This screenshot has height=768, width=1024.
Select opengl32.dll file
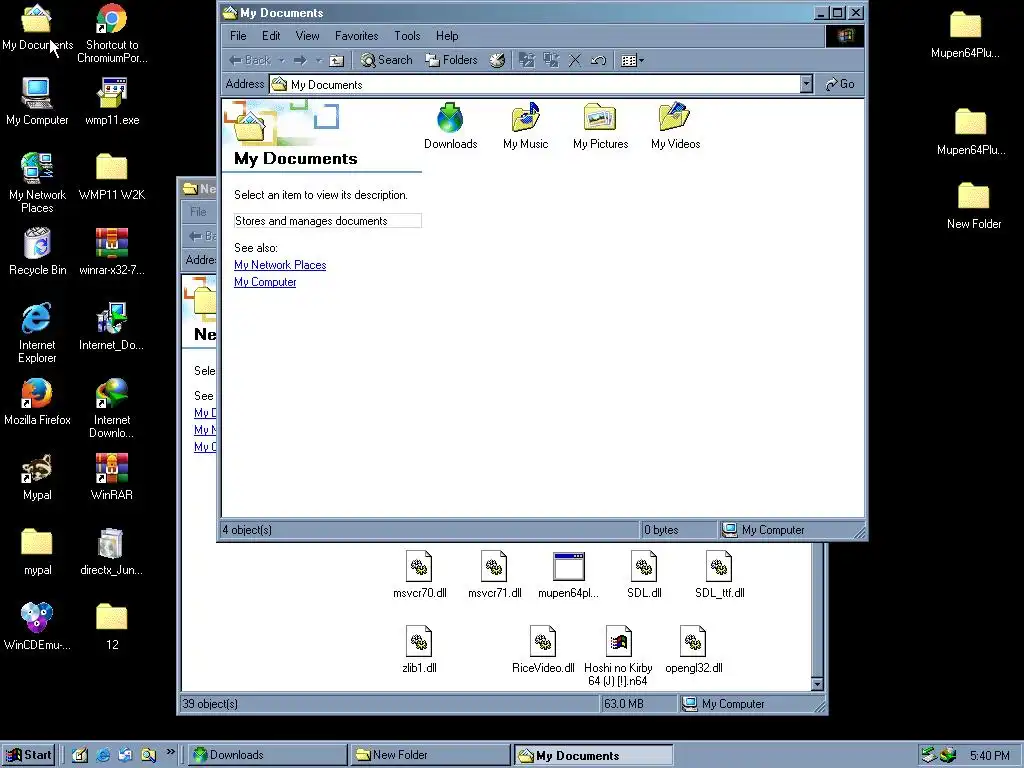[694, 650]
